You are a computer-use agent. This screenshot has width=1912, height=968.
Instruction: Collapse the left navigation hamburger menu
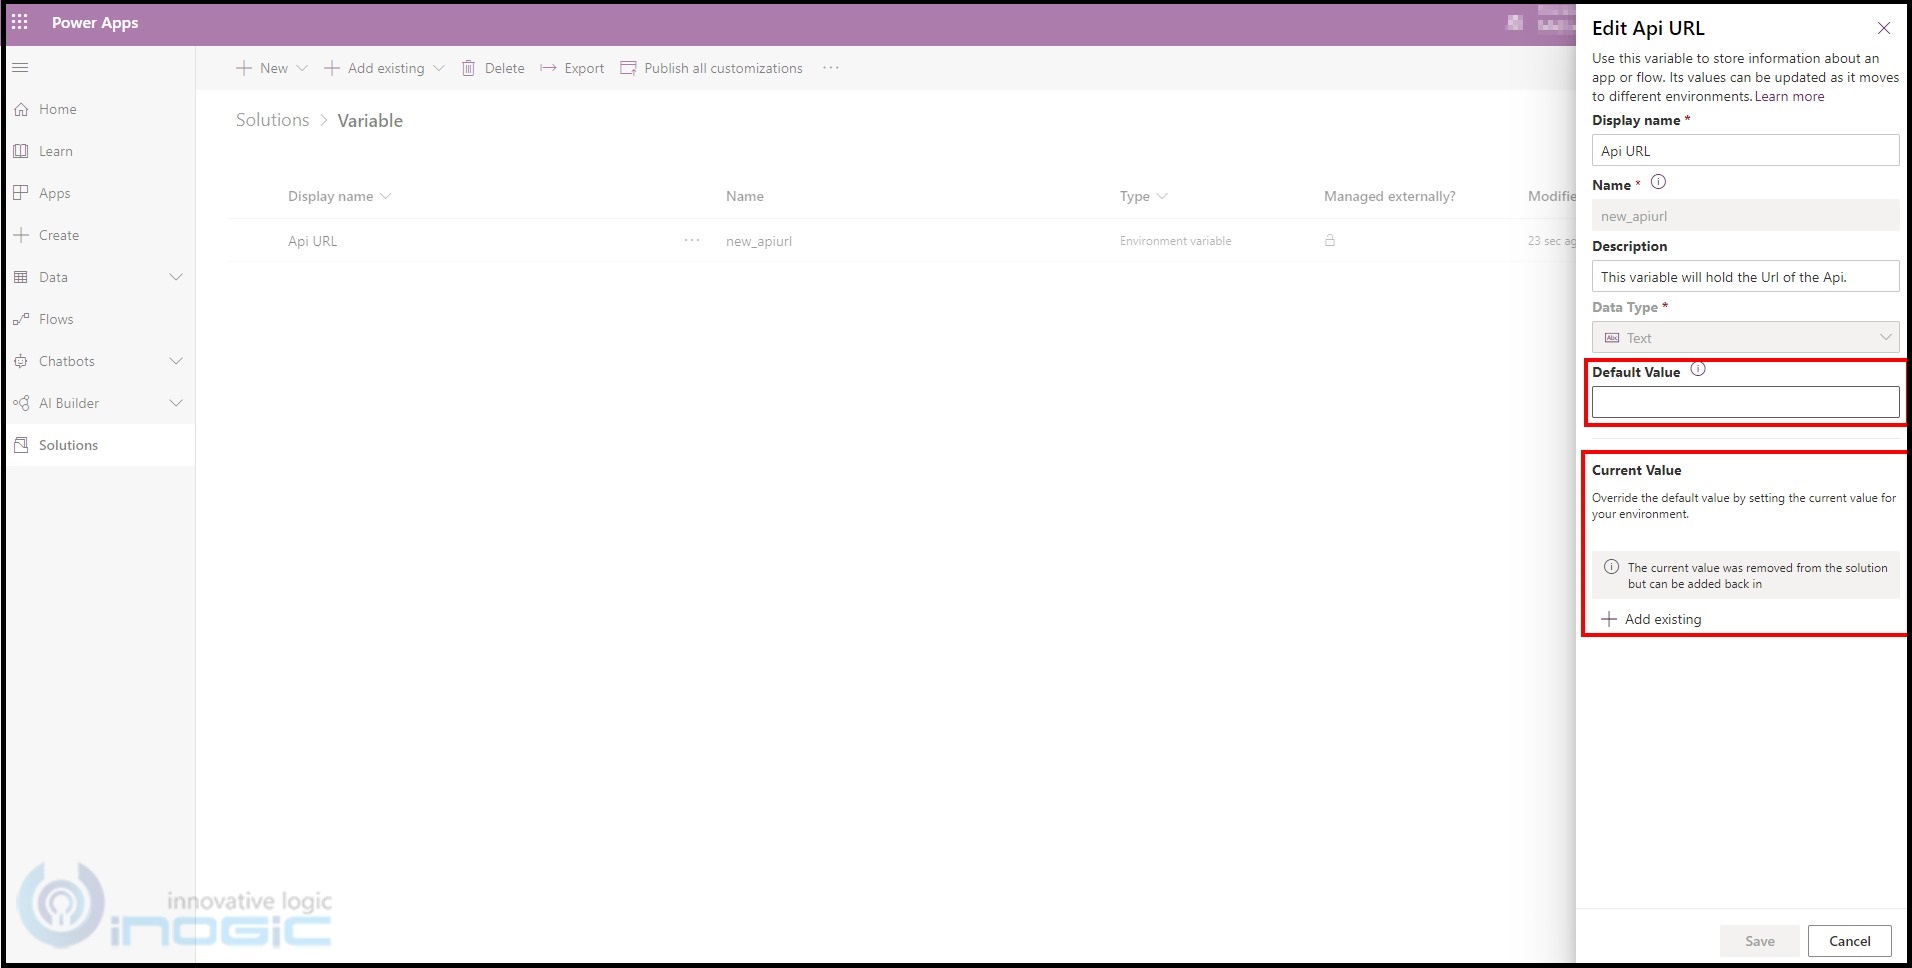(20, 67)
